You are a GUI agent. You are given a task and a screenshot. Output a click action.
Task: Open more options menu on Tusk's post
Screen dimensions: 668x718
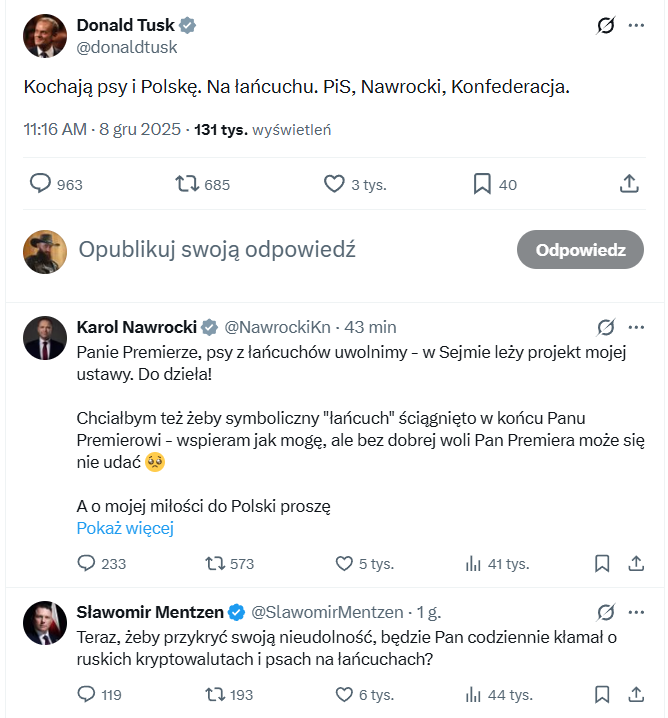pos(636,26)
